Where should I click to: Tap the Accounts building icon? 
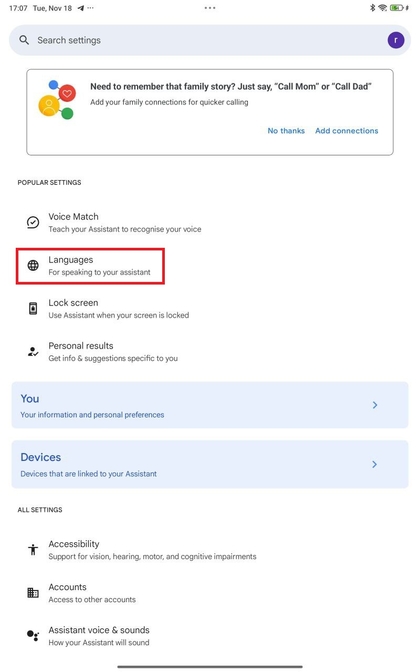[x=33, y=593]
